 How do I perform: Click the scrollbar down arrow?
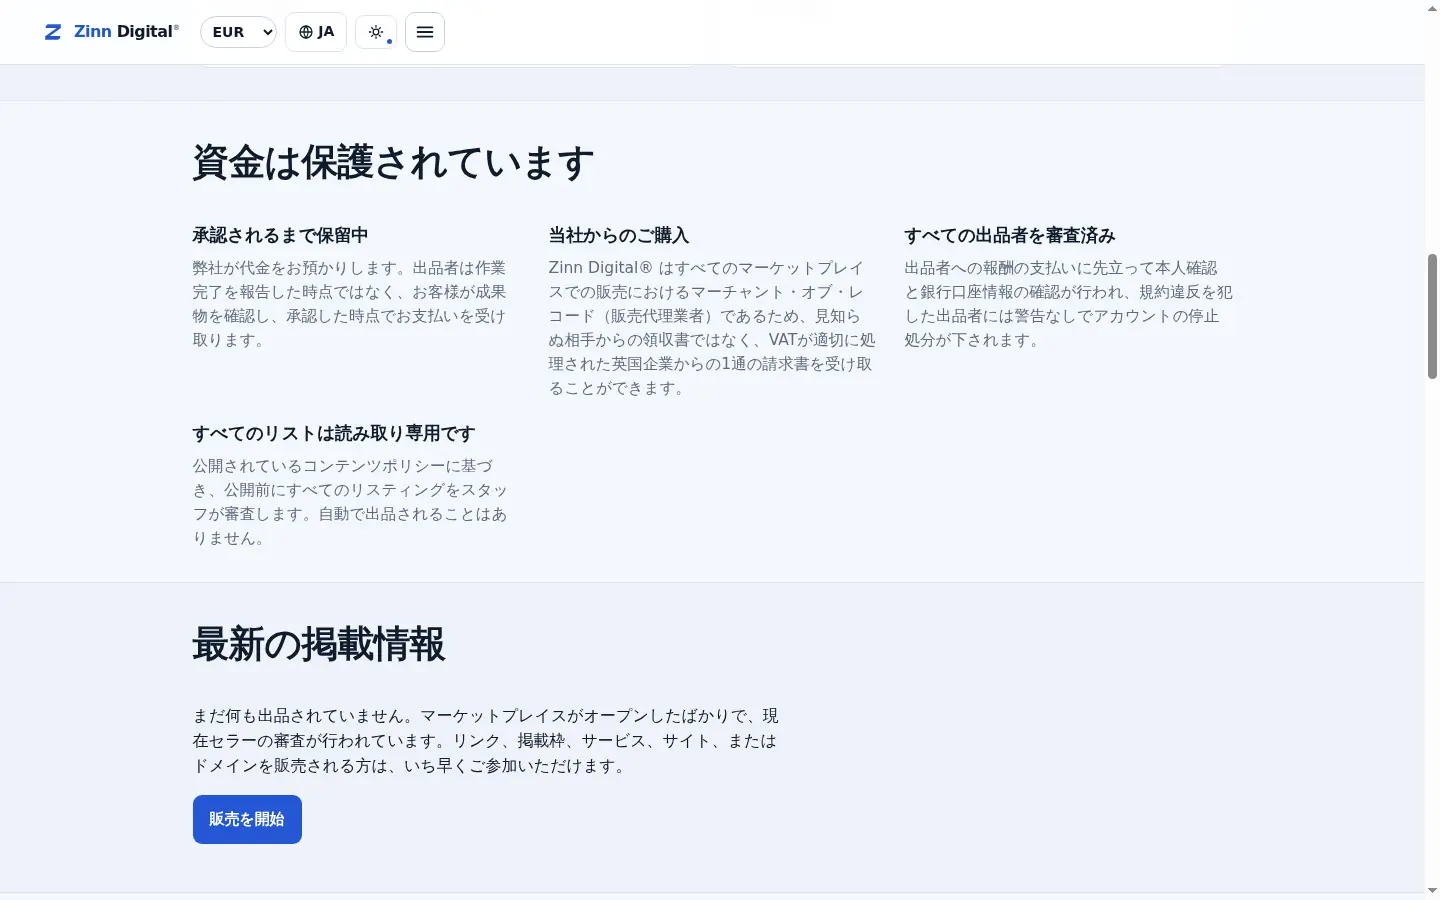point(1432,891)
